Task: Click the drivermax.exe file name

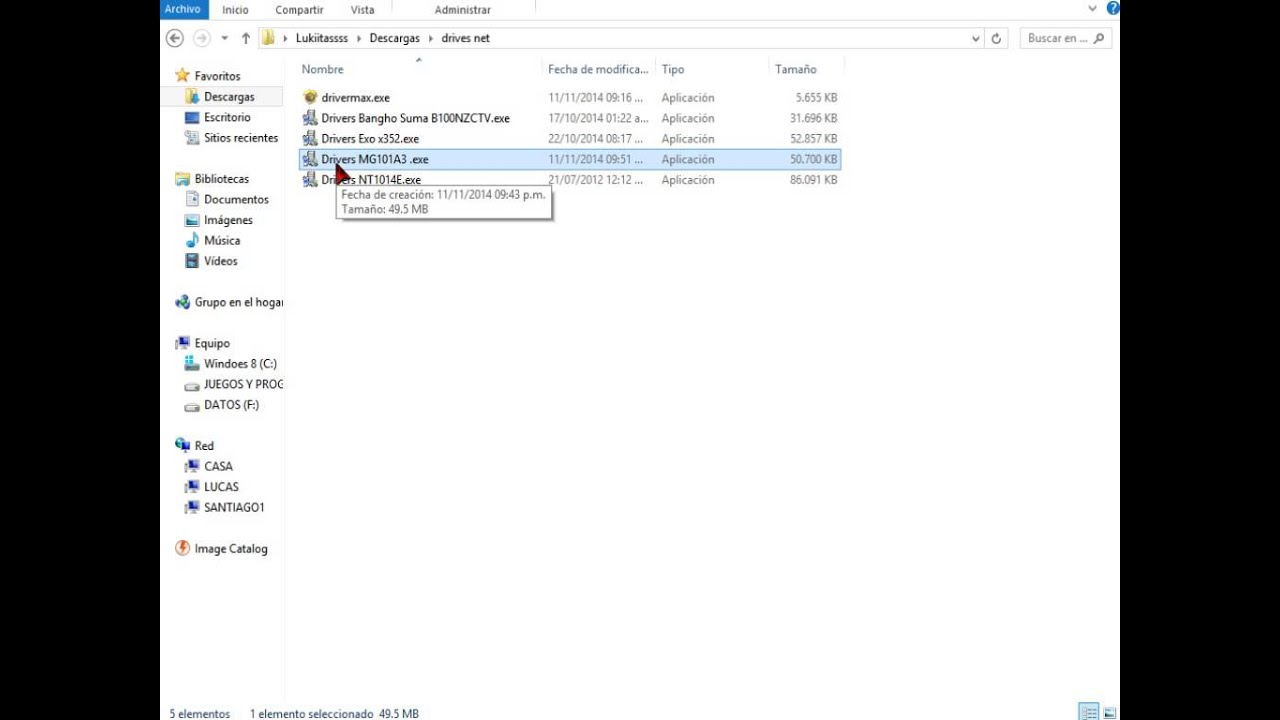Action: tap(355, 98)
